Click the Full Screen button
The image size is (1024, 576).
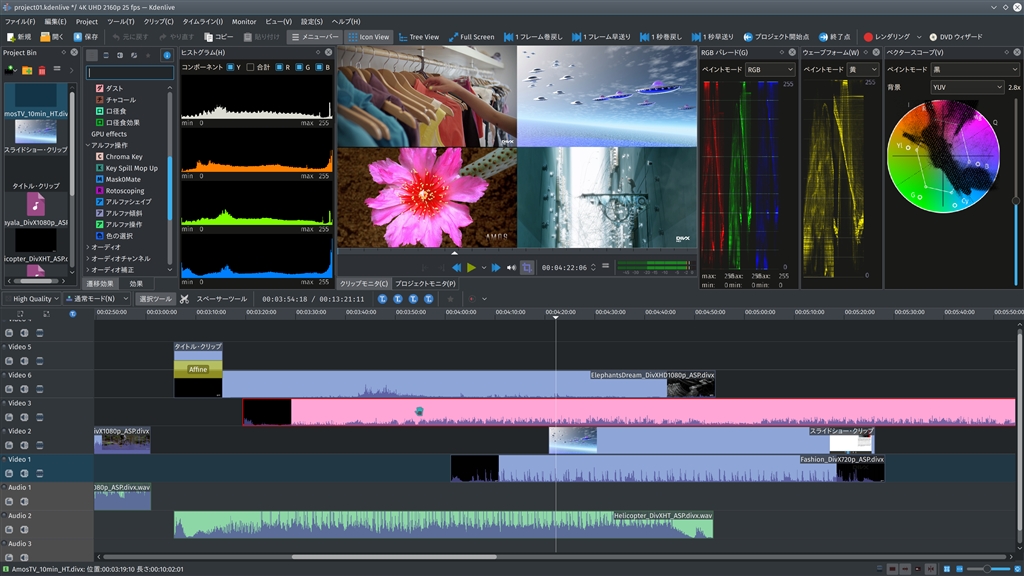[x=470, y=37]
